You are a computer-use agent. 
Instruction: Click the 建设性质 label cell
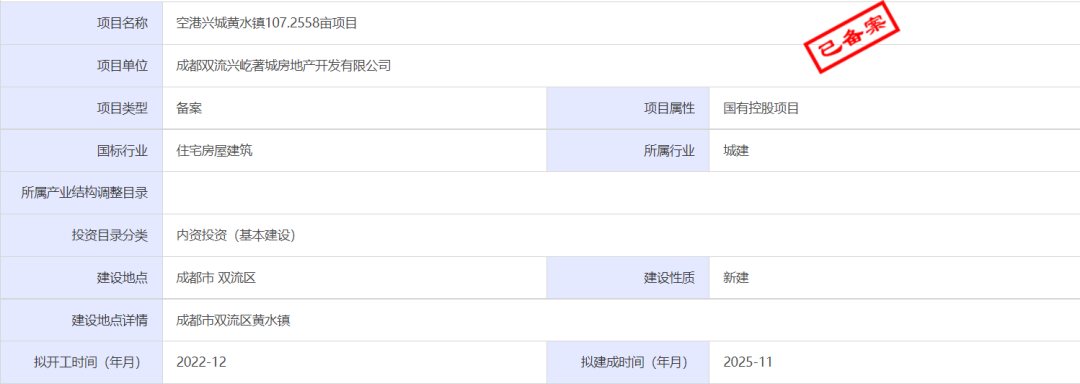(x=628, y=278)
